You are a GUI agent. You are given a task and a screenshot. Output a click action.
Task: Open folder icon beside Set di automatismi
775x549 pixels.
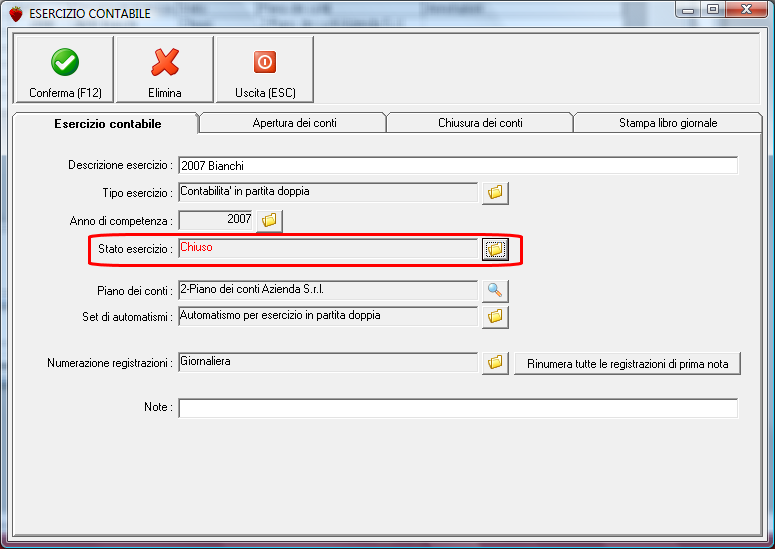[x=495, y=317]
